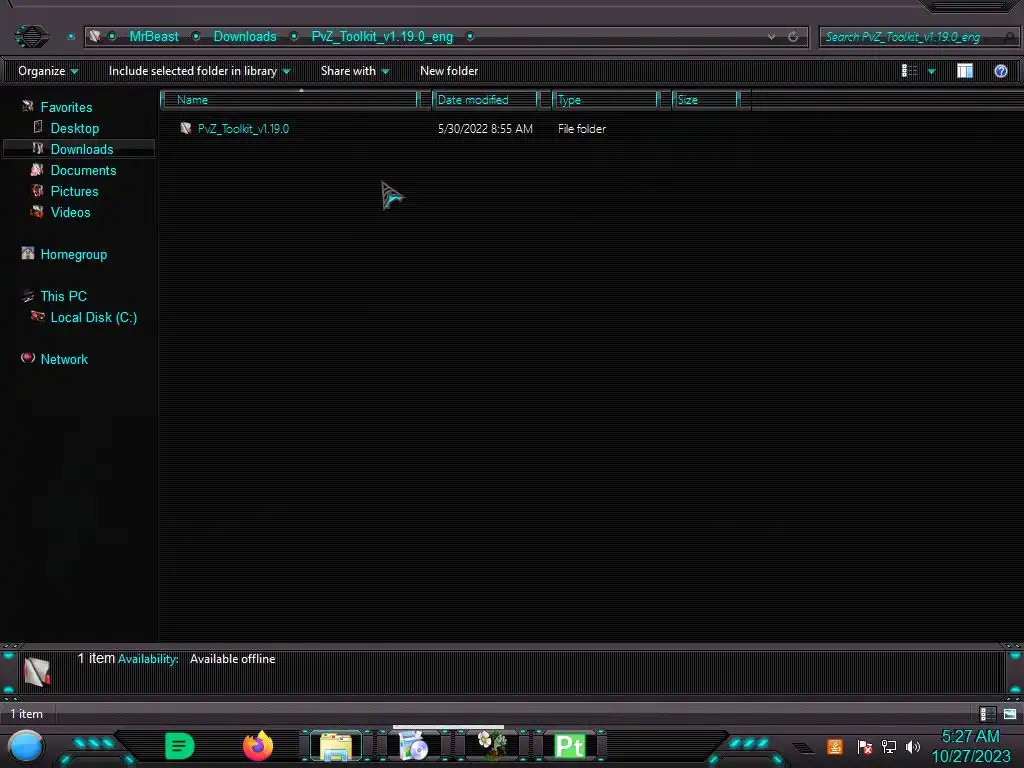Select Homegroup in the navigation pane
This screenshot has width=1024, height=768.
73,254
